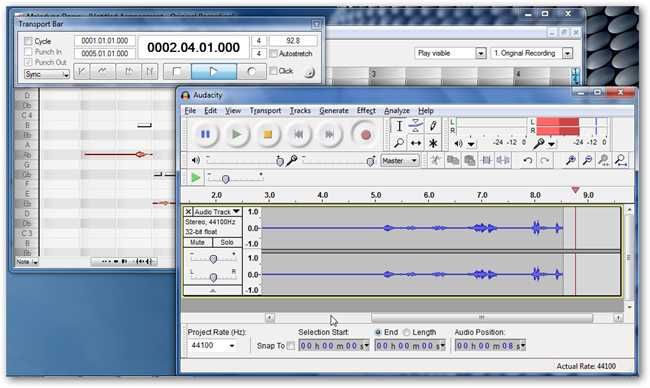Open the Effect menu
The height and width of the screenshot is (388, 650).
366,111
